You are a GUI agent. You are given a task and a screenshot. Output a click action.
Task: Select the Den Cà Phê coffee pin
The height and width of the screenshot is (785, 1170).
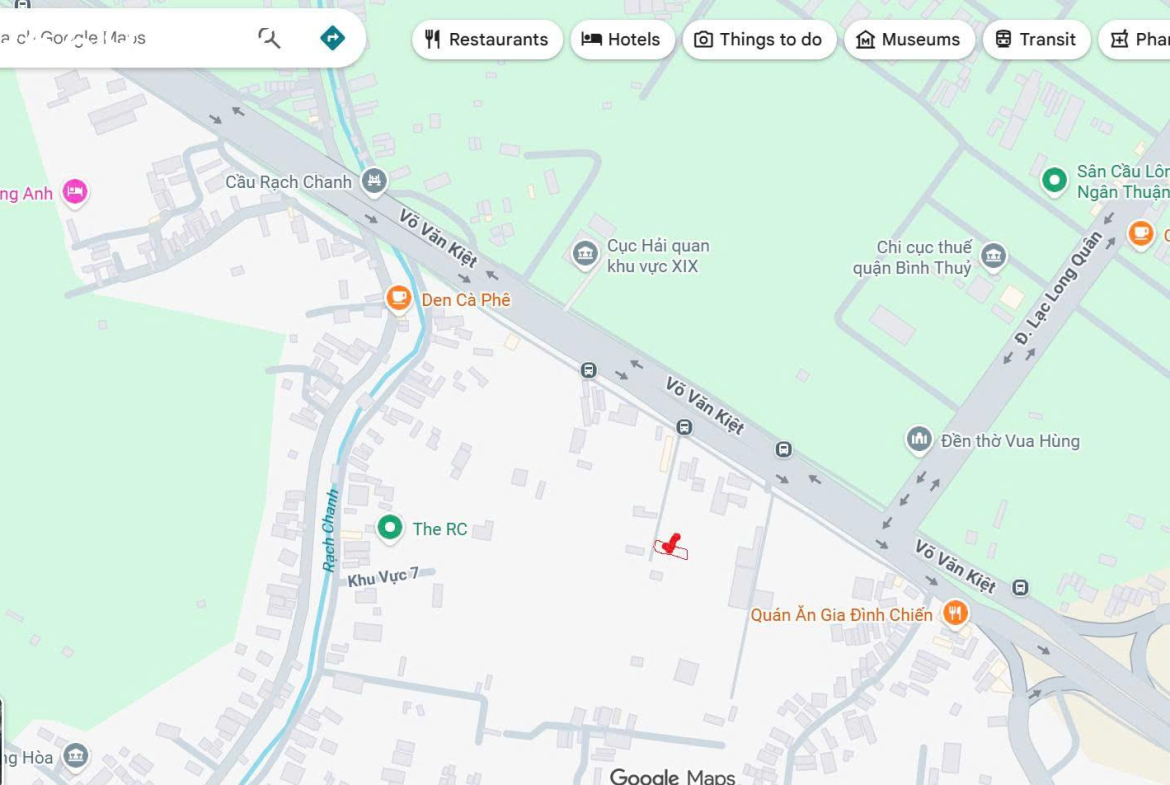click(398, 299)
